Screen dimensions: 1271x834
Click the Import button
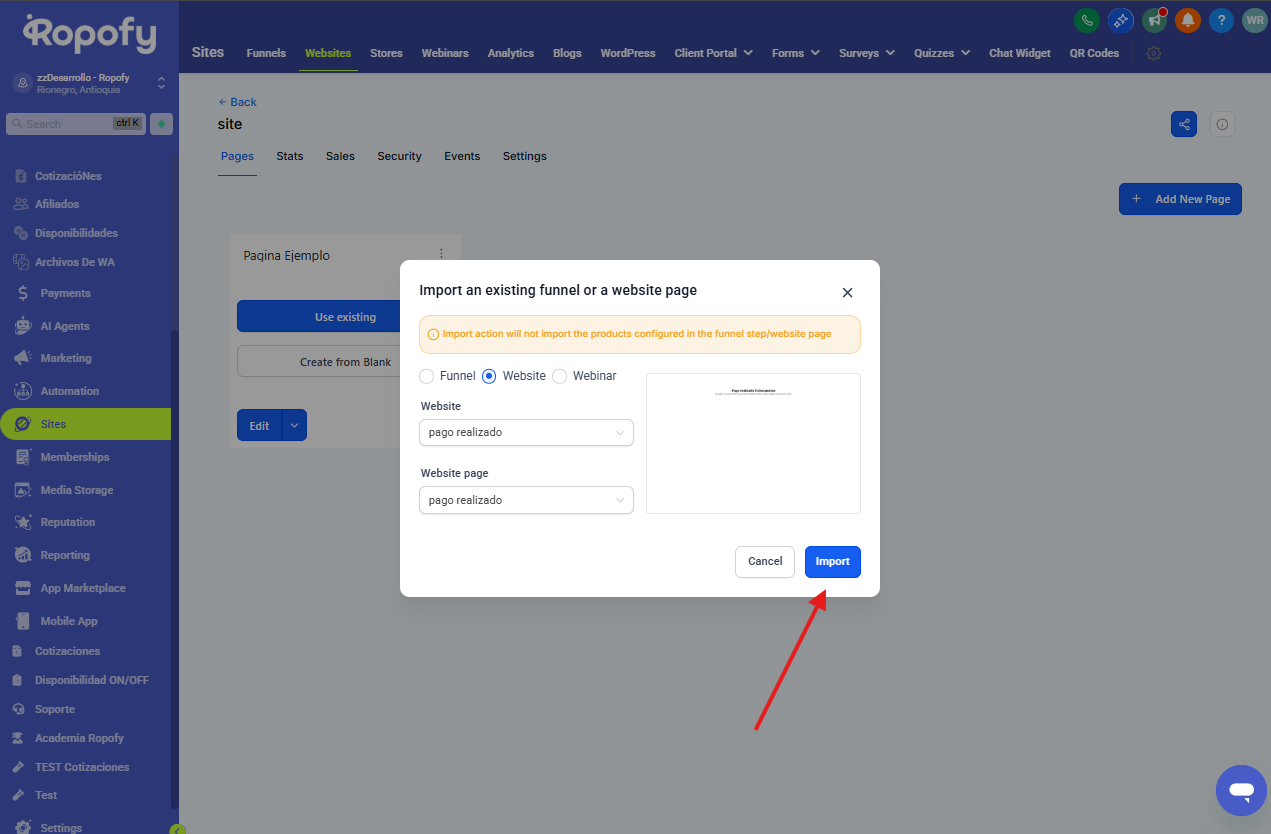[x=832, y=561]
